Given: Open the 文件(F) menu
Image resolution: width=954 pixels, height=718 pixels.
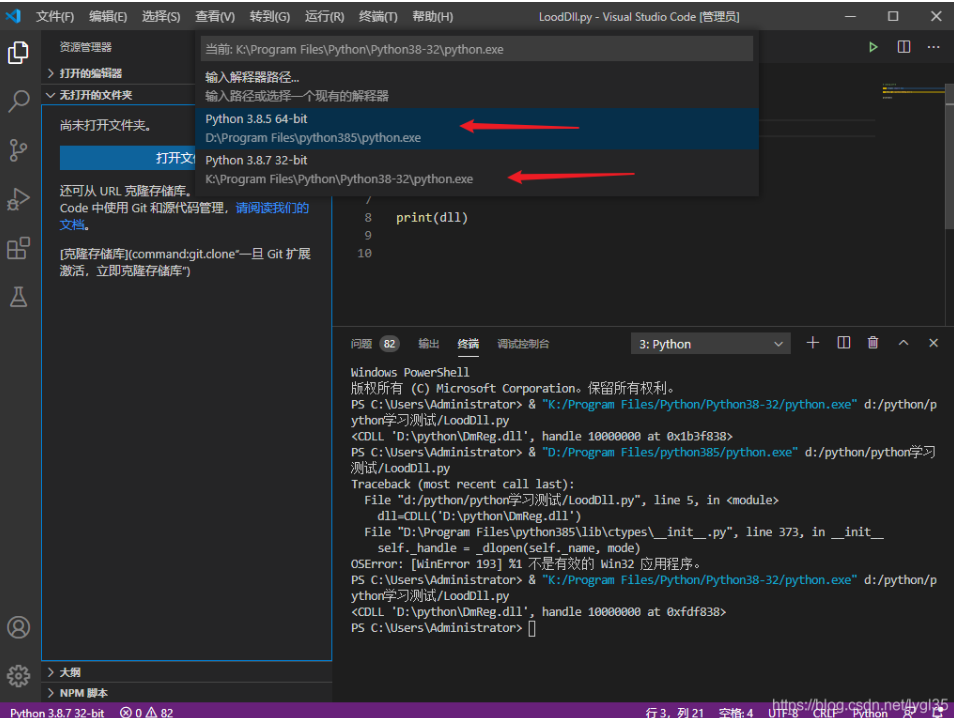Looking at the screenshot, I should coord(55,16).
